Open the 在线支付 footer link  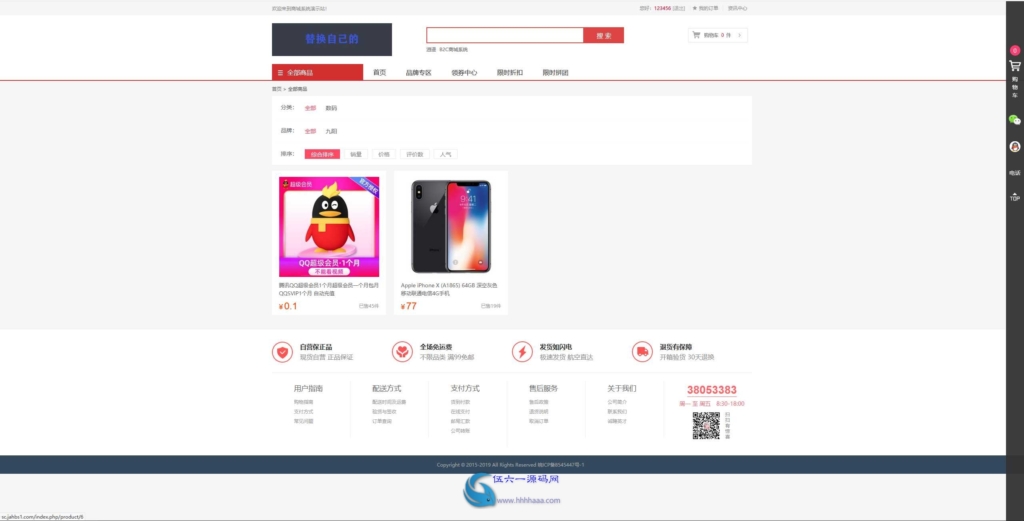(x=460, y=412)
